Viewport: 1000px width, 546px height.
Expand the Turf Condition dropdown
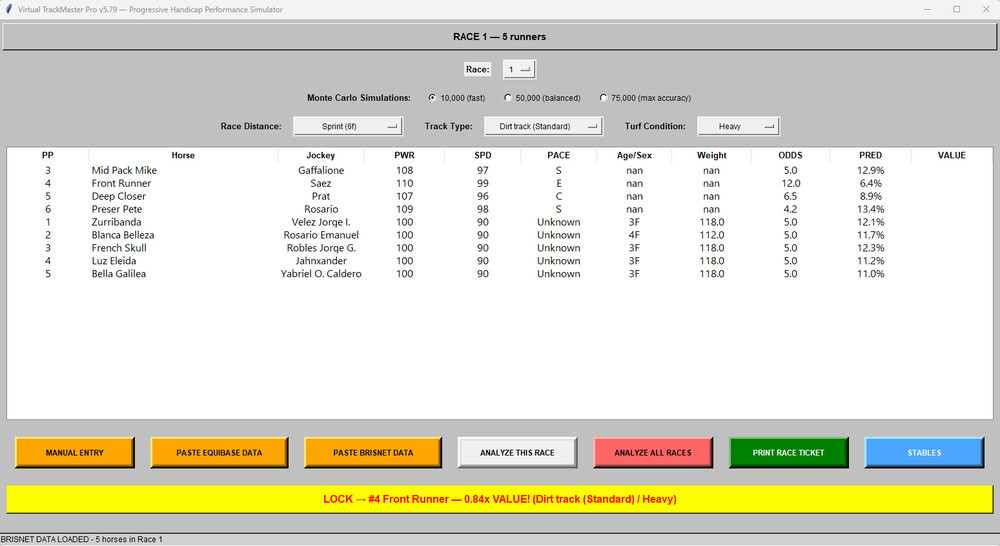pos(738,126)
